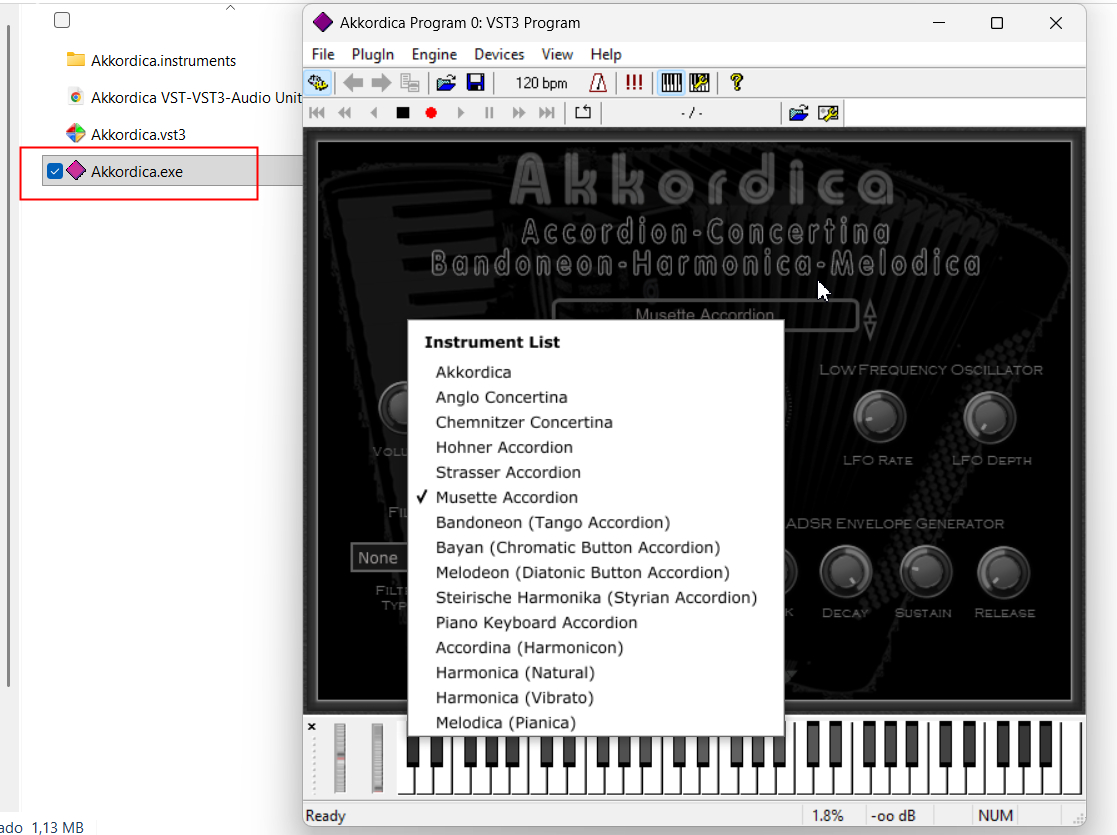Click the left wheel strip beside the keyboard
Image resolution: width=1117 pixels, height=835 pixels.
(x=340, y=758)
